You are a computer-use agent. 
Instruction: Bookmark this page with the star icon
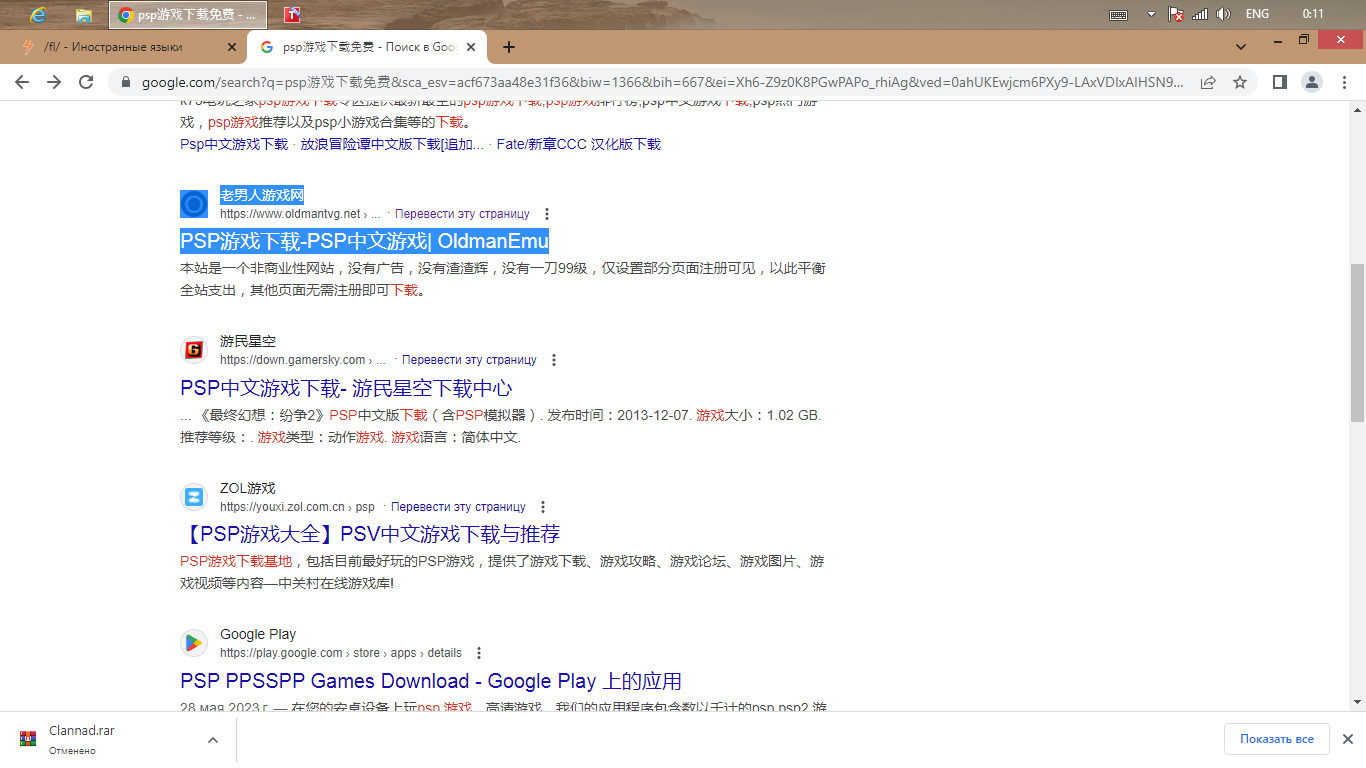(1240, 82)
